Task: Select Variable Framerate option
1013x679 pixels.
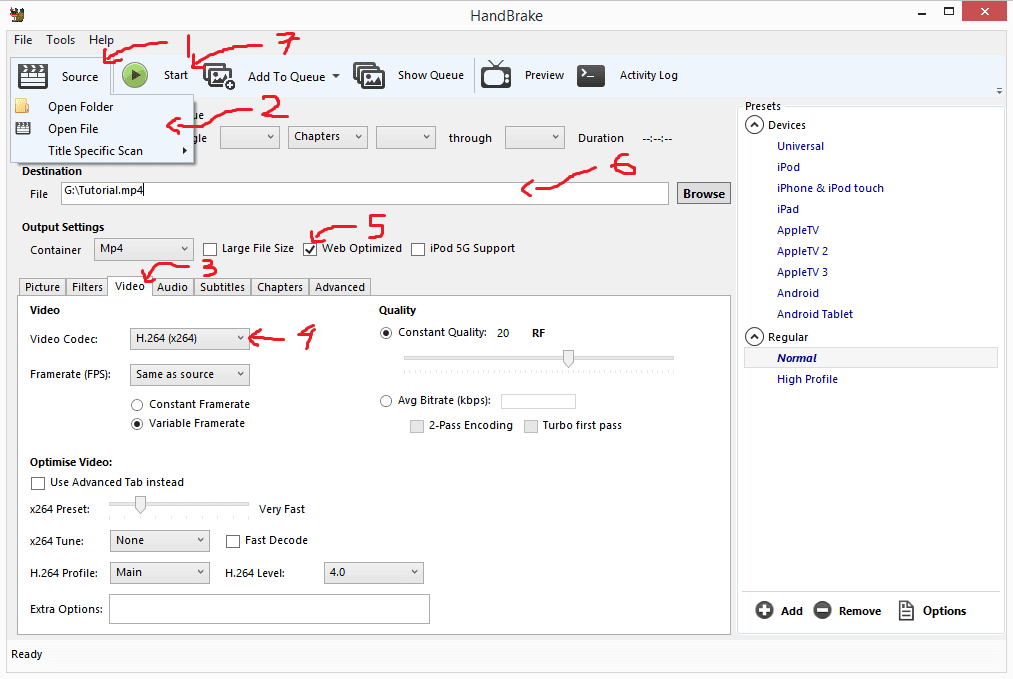Action: pyautogui.click(x=137, y=424)
